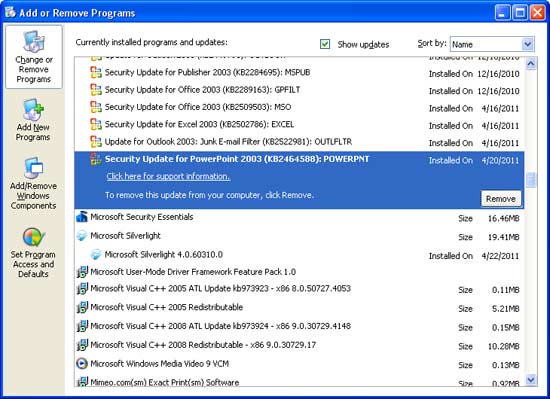The height and width of the screenshot is (399, 550).
Task: Select the Microsoft Security Essentials entry text
Action: [x=142, y=217]
